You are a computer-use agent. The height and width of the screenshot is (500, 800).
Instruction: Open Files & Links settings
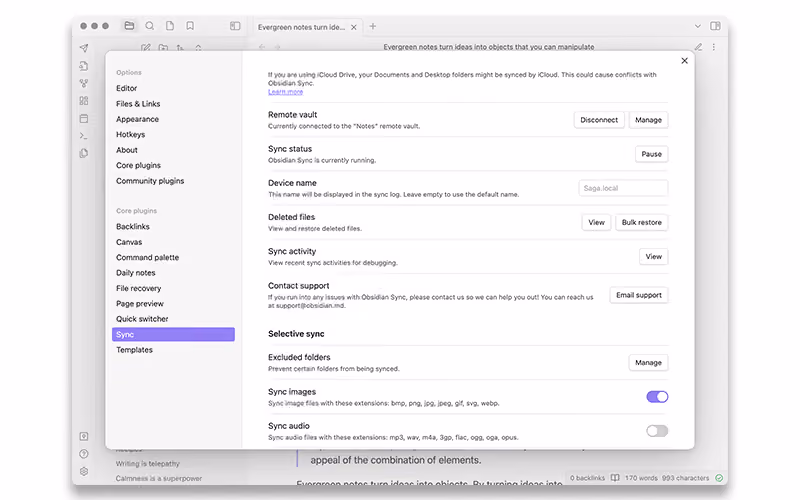(x=173, y=104)
